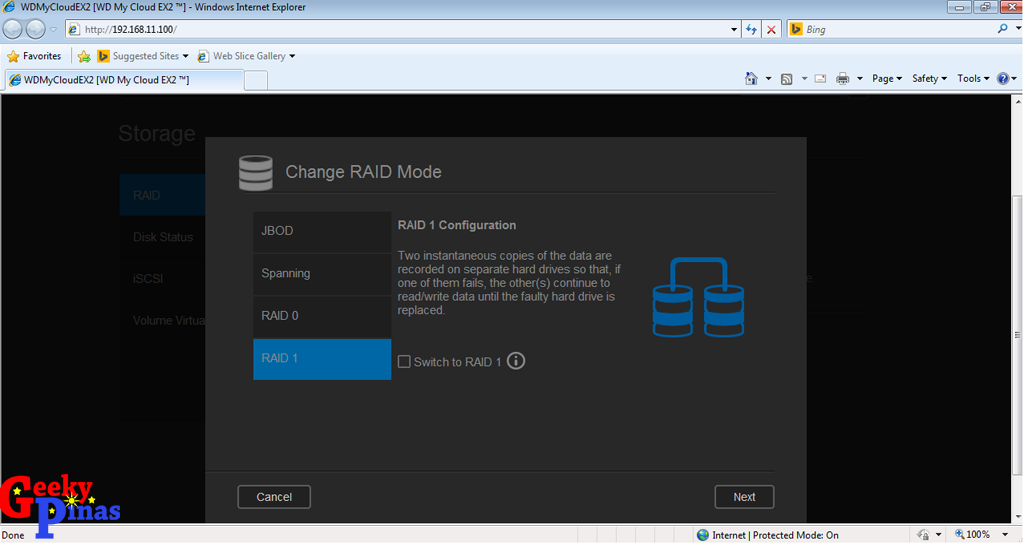The image size is (1024, 545).
Task: Run the search with the magnifier icon
Action: (x=1002, y=29)
